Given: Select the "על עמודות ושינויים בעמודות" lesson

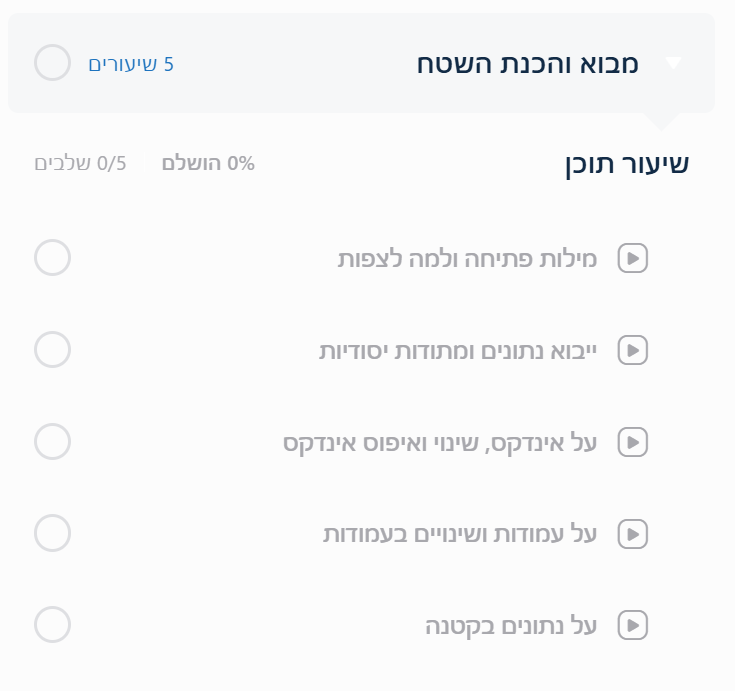Looking at the screenshot, I should click(x=459, y=534).
